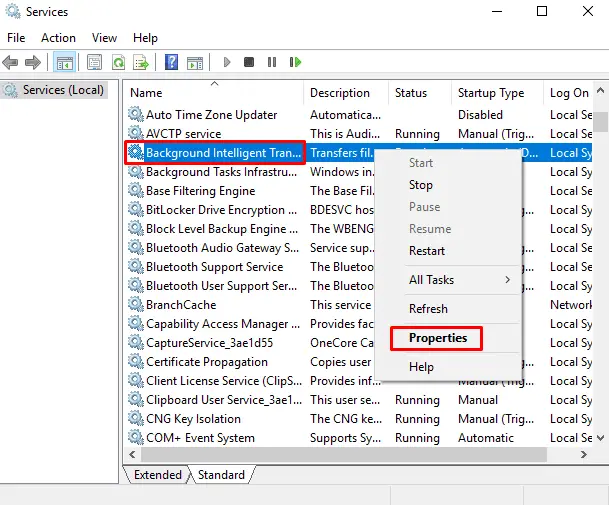Sort by the Log On column header

click(568, 93)
